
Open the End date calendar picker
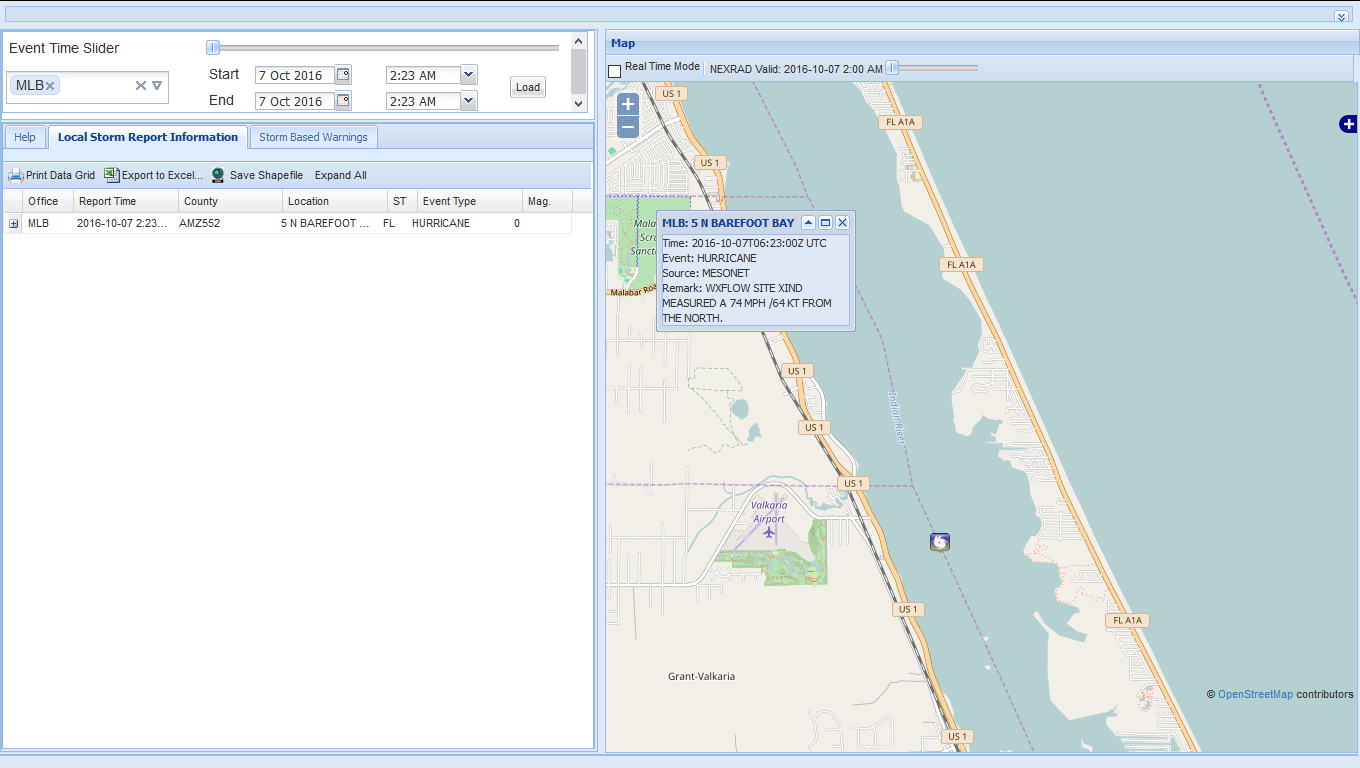pos(343,101)
